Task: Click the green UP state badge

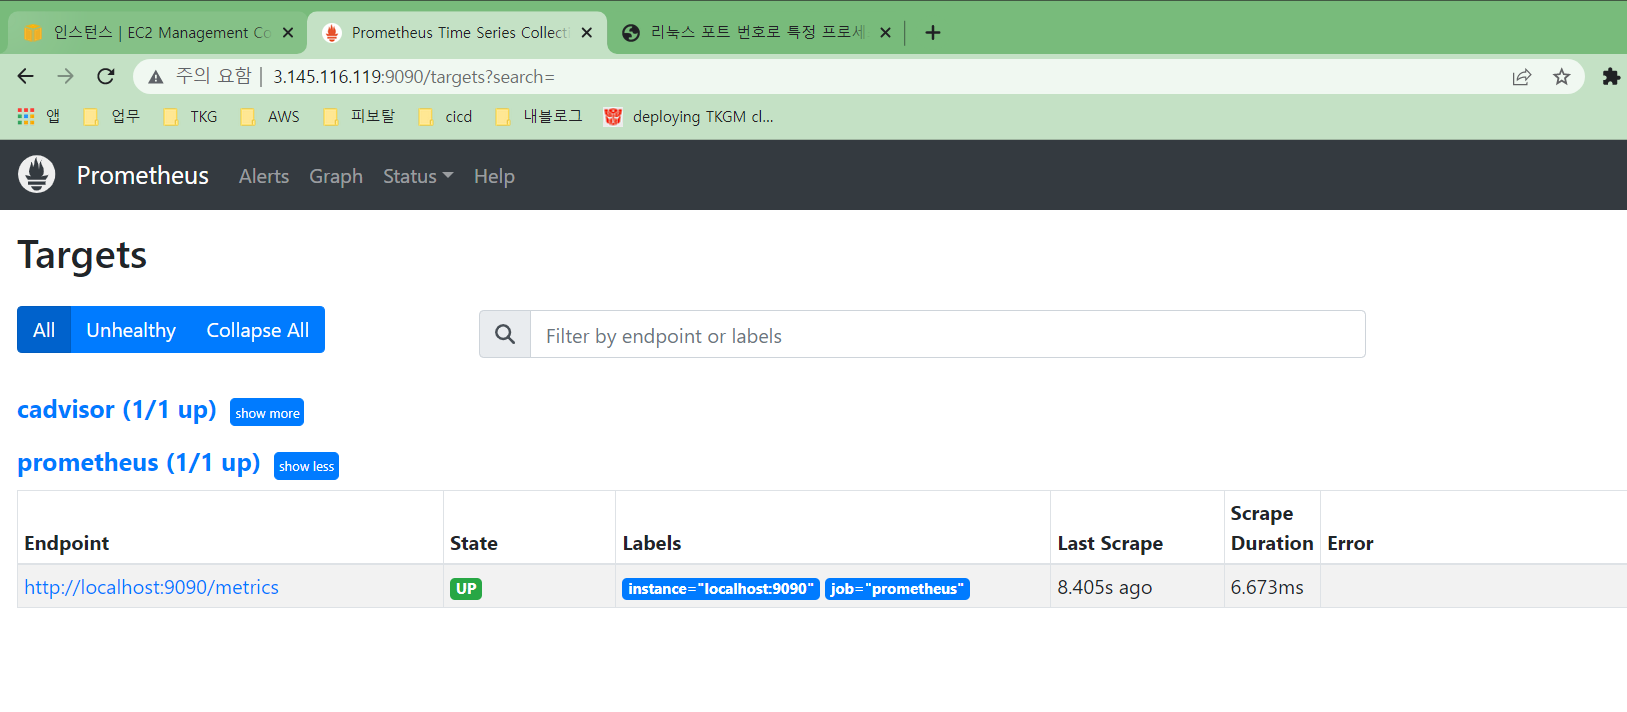Action: tap(466, 589)
